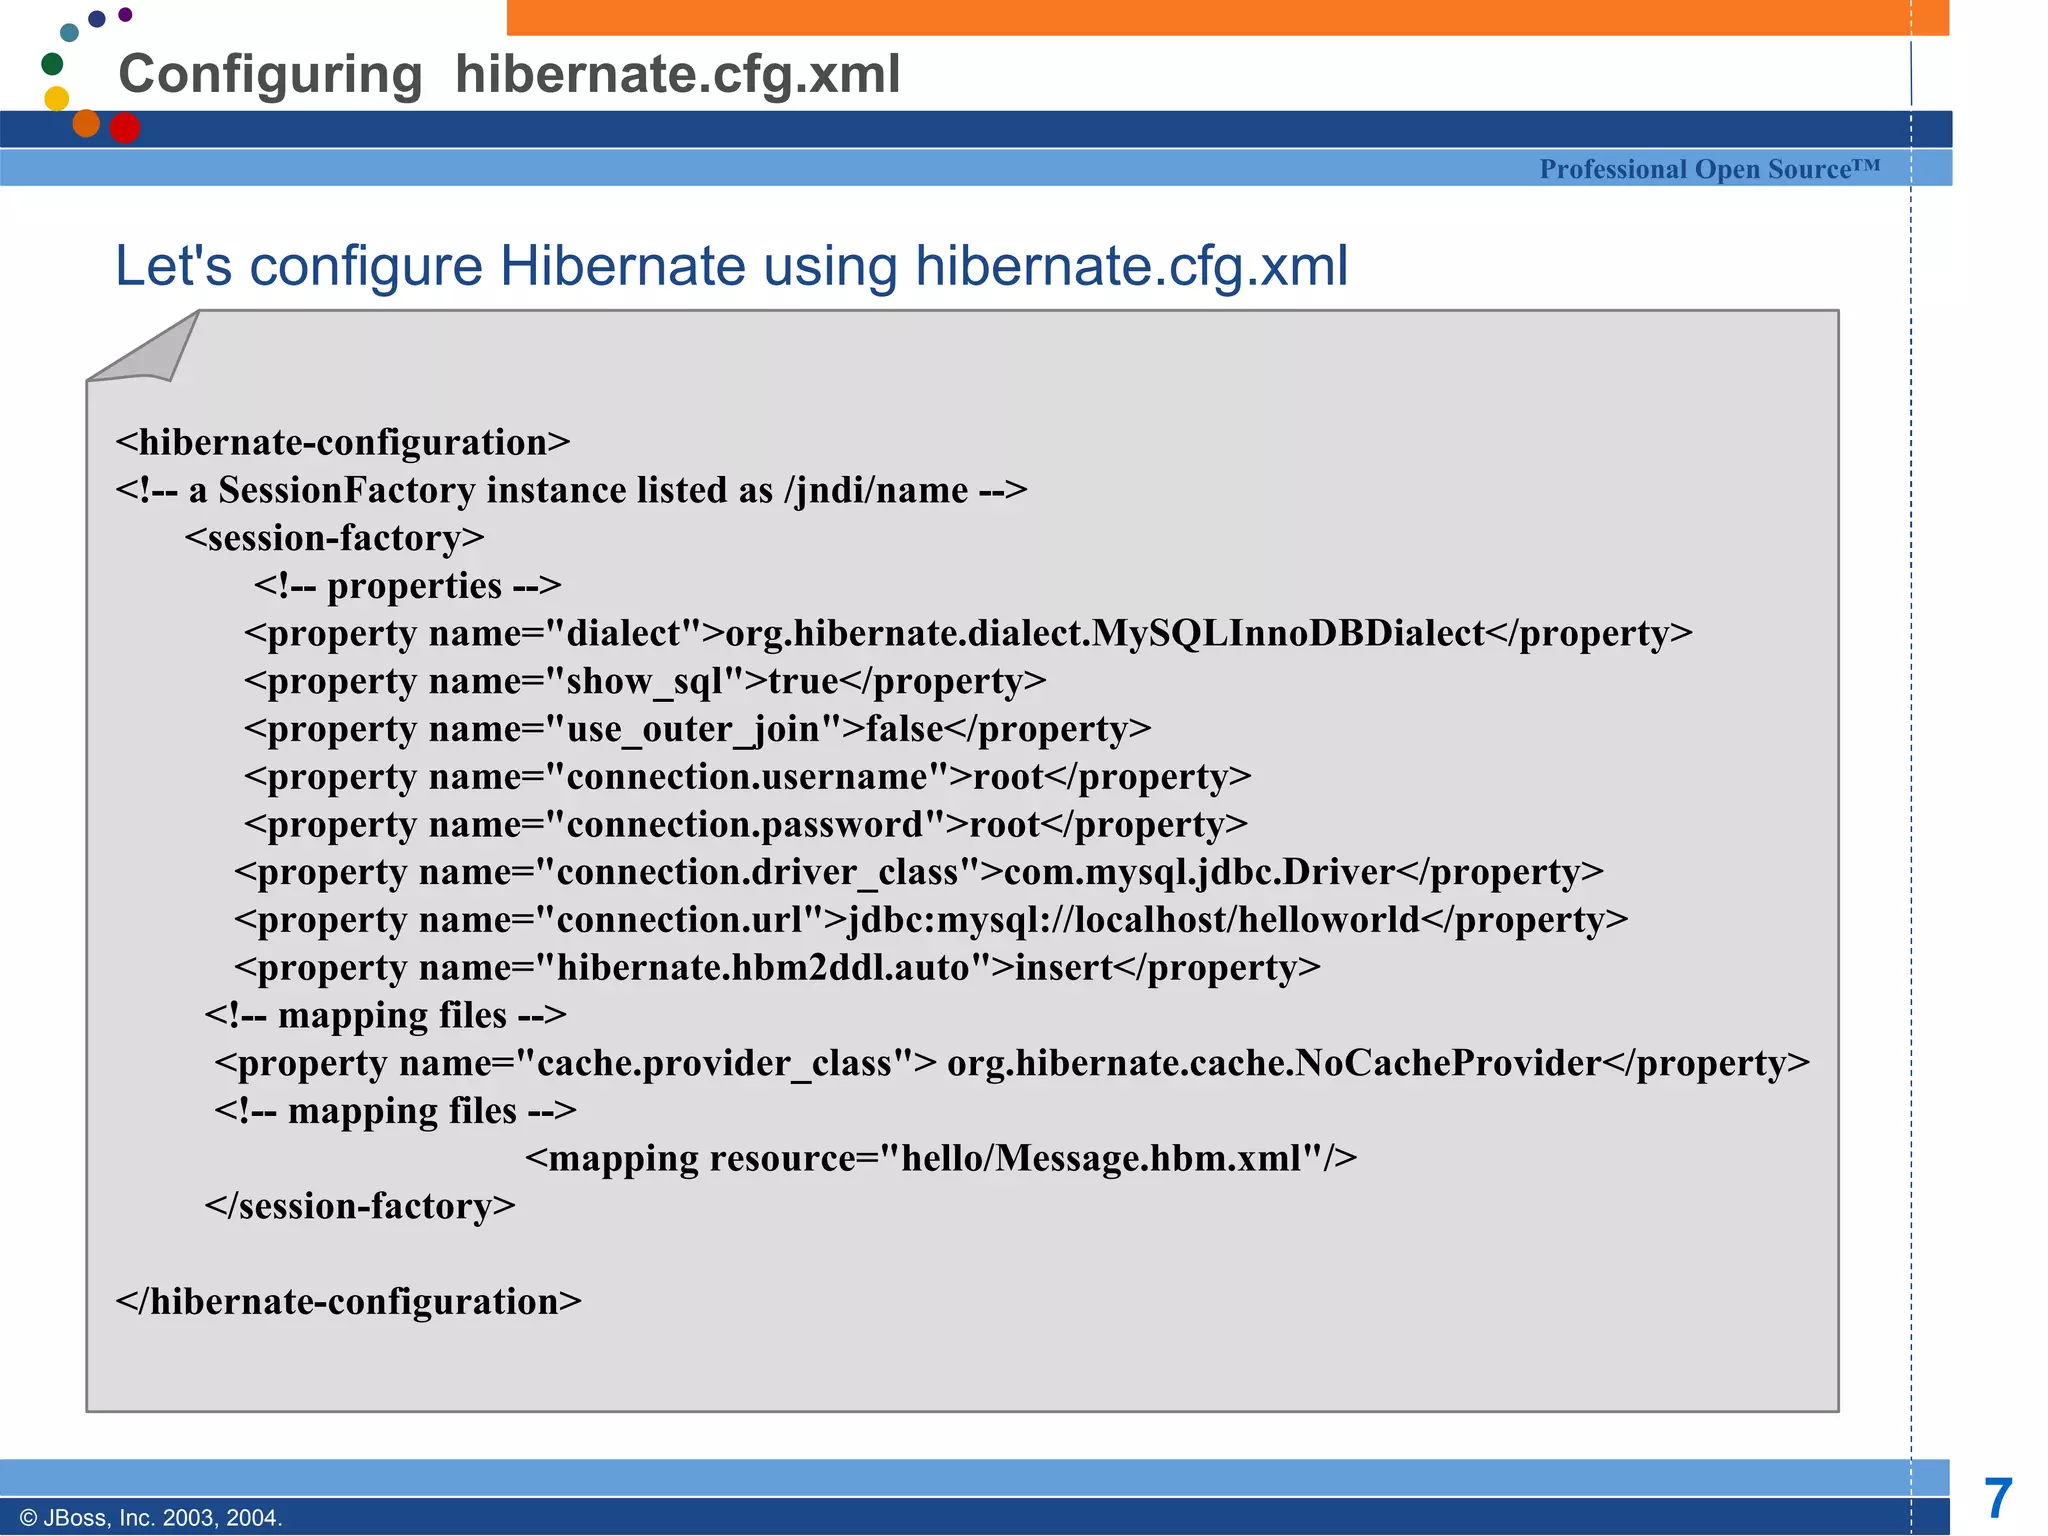
Task: Click the dialect property line with MySQLInnoDBDialect
Action: [968, 634]
